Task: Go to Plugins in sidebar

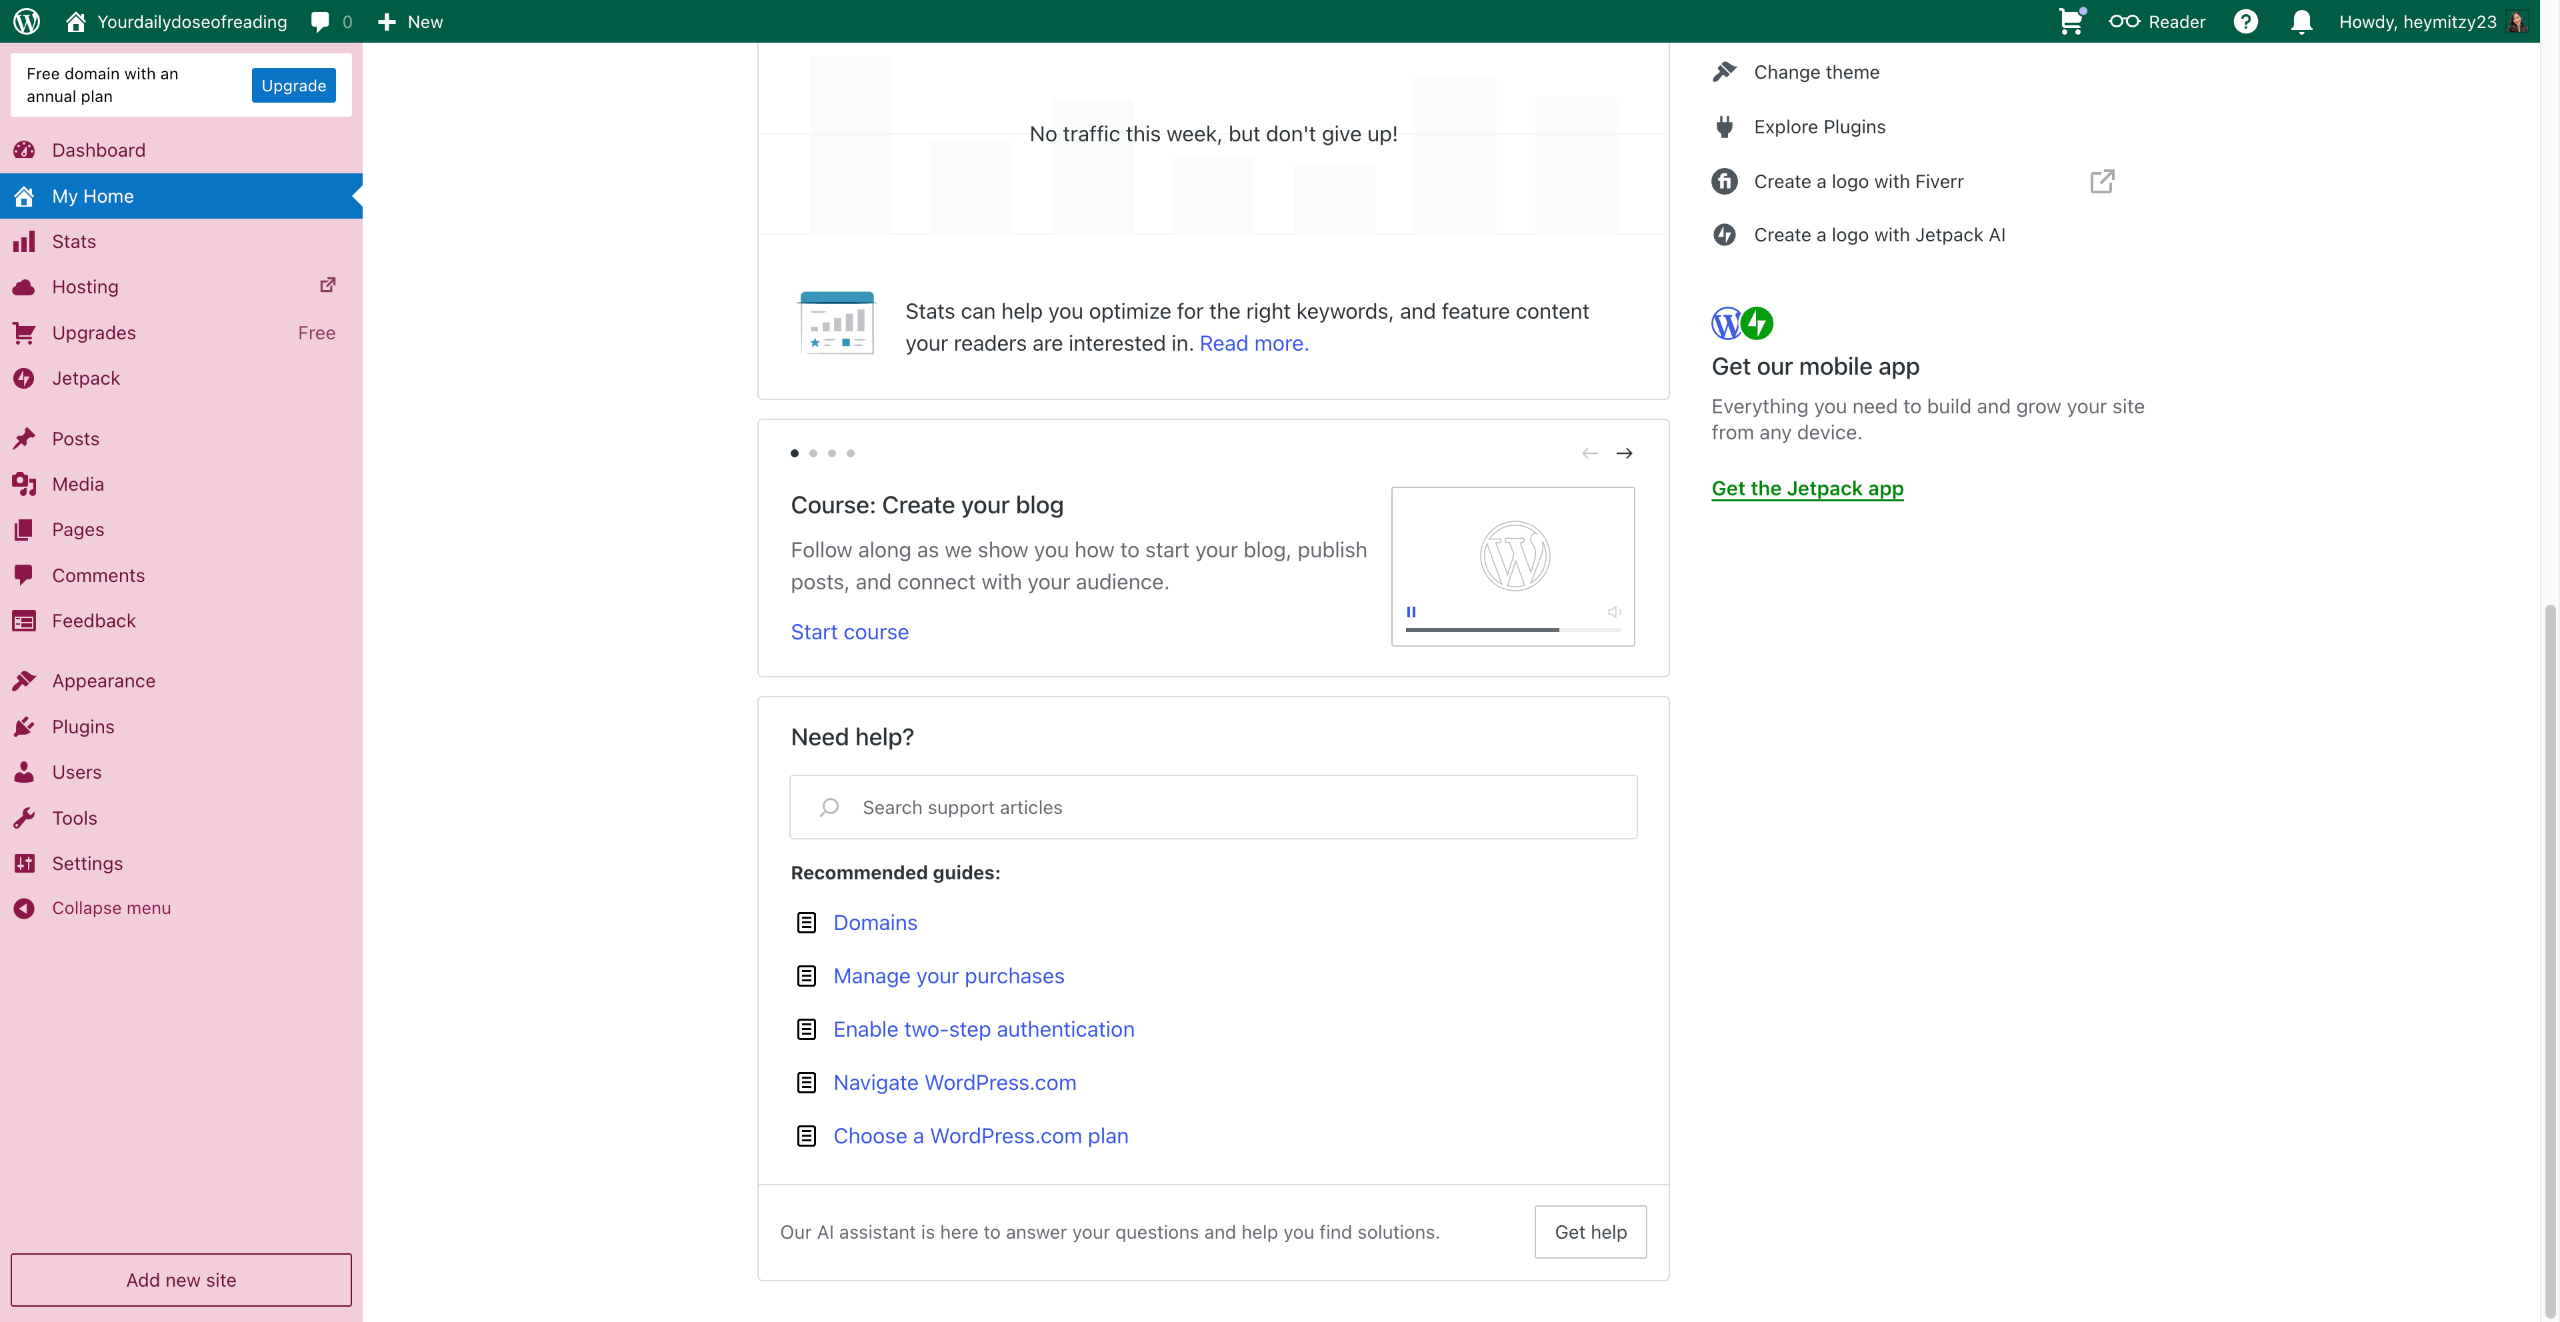Action: click(82, 726)
